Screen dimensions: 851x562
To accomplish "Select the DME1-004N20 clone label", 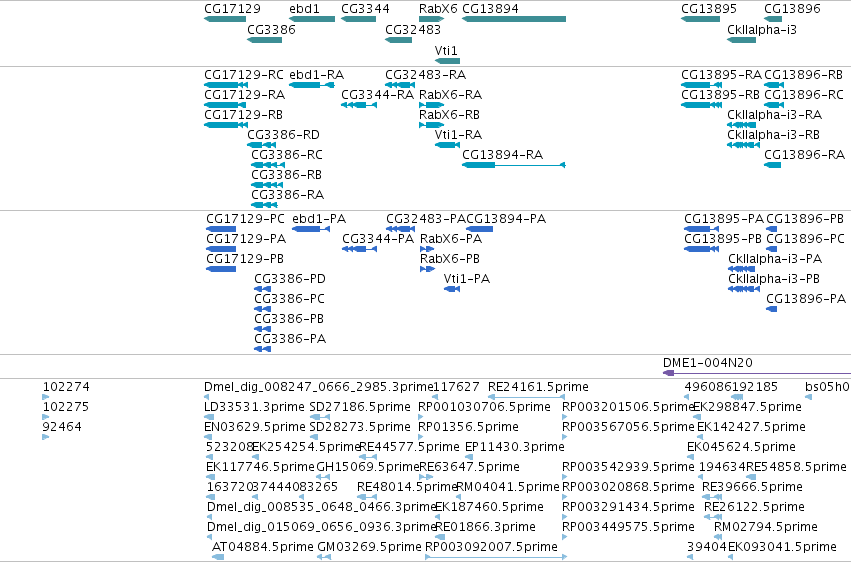I will point(708,363).
